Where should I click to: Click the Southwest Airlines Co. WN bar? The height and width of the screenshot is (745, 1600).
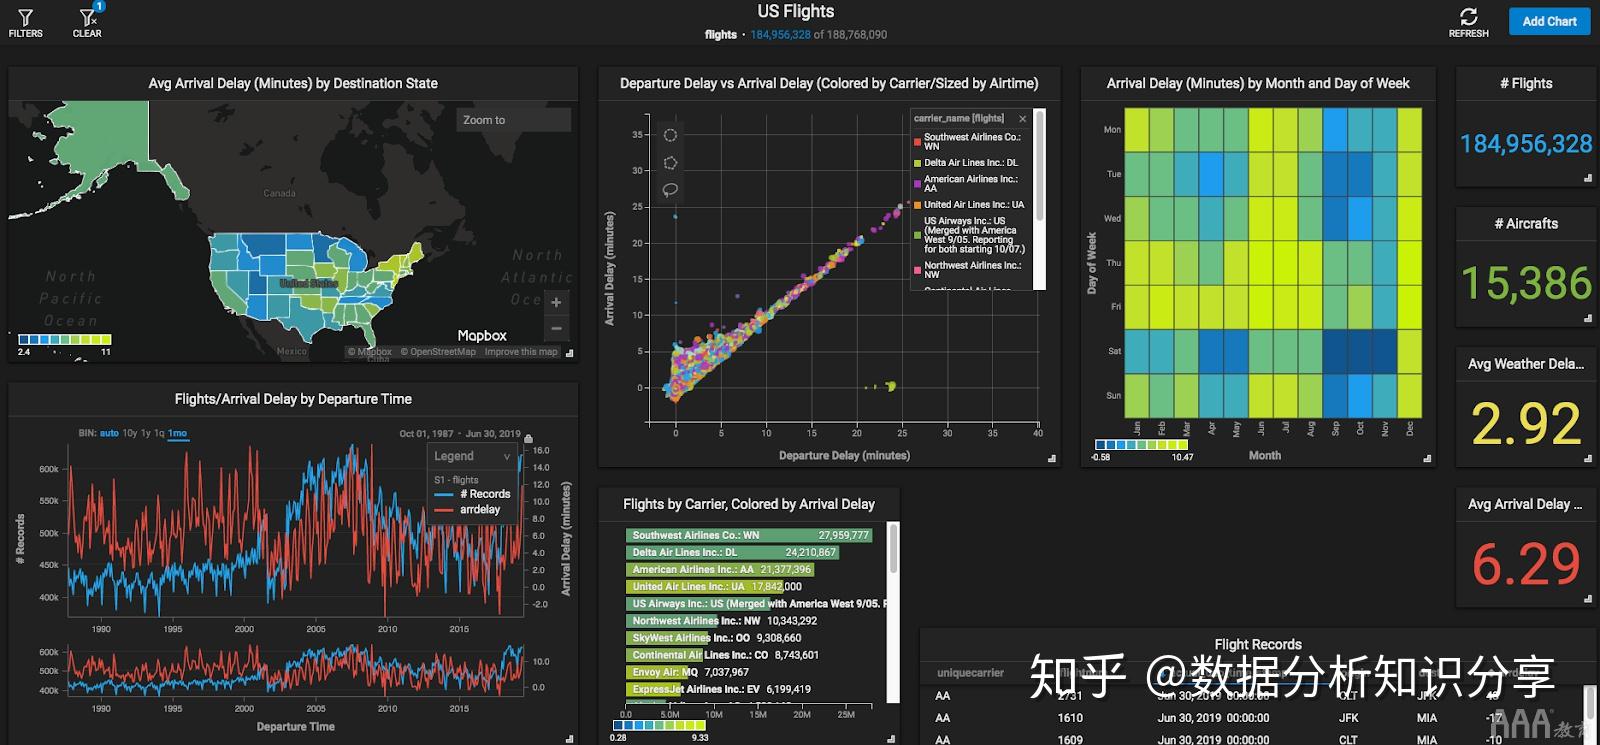pyautogui.click(x=749, y=535)
